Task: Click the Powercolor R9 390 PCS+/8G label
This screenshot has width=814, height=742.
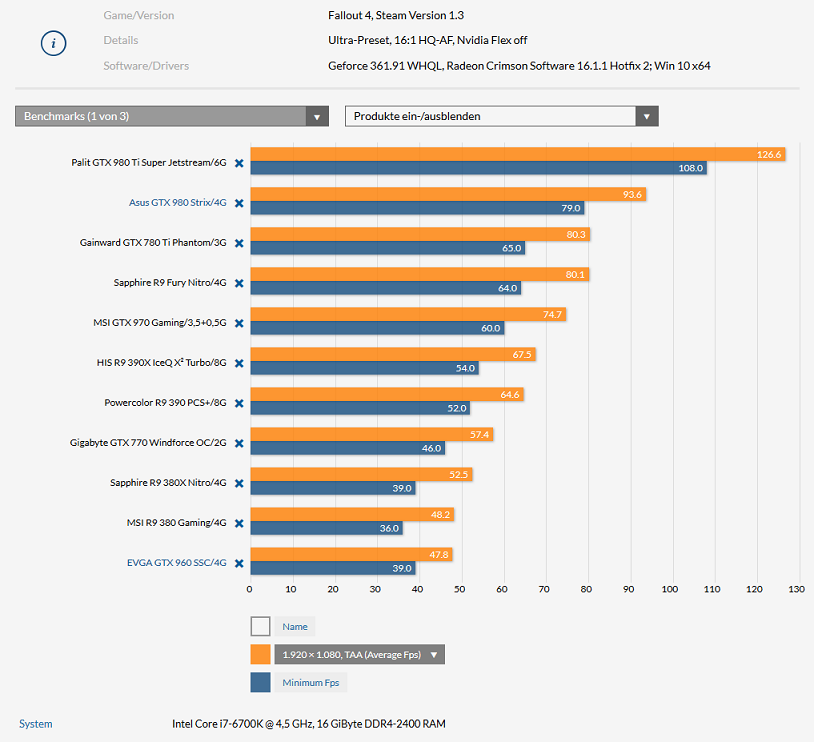Action: (x=166, y=402)
